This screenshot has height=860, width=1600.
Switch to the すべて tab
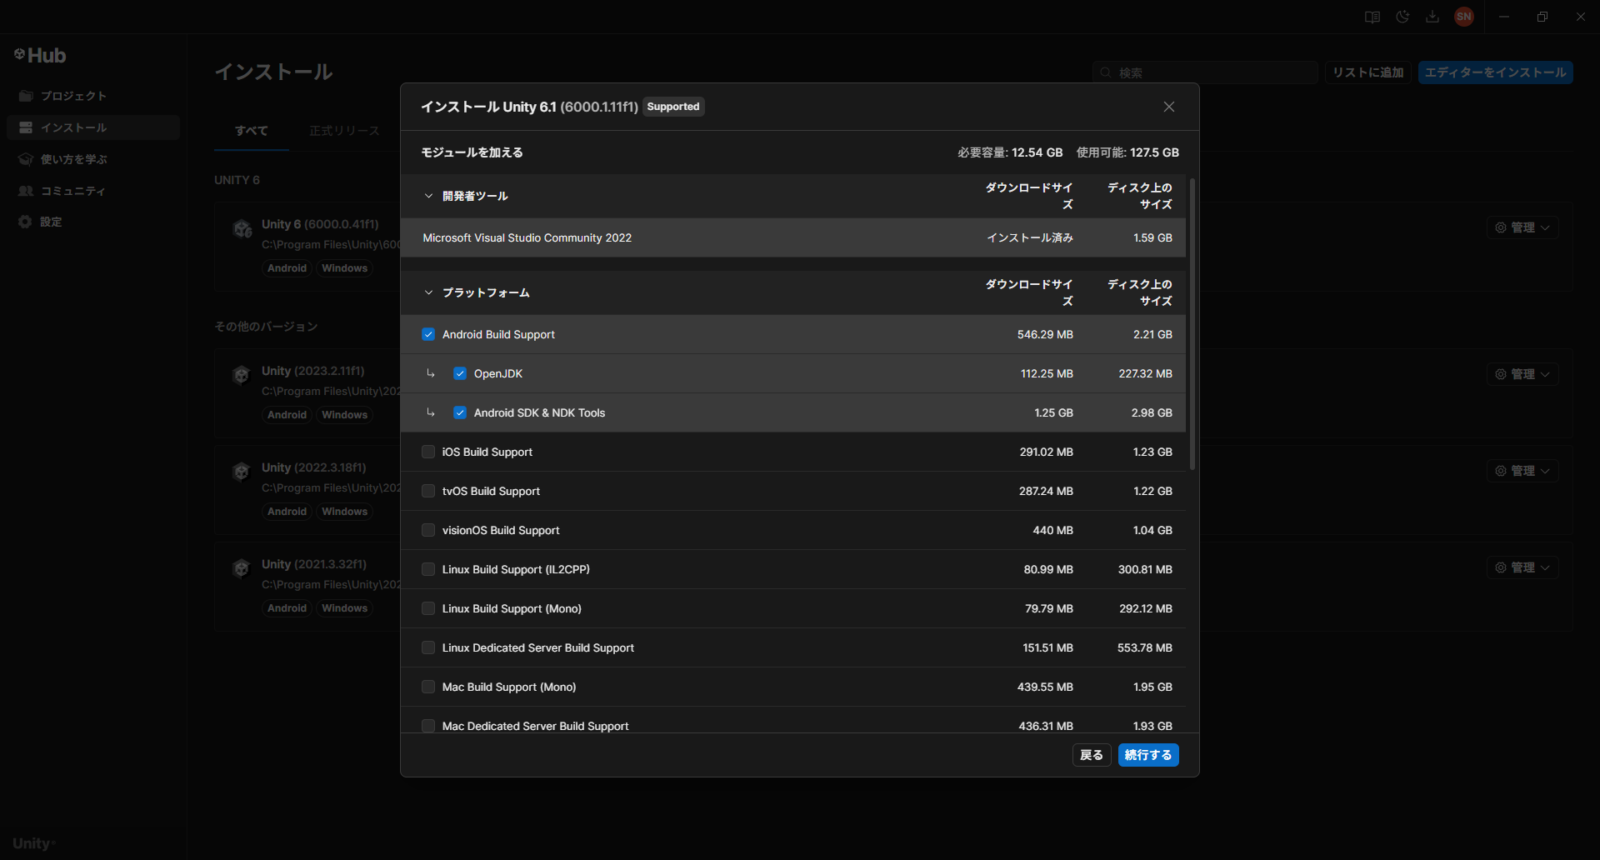coord(251,131)
